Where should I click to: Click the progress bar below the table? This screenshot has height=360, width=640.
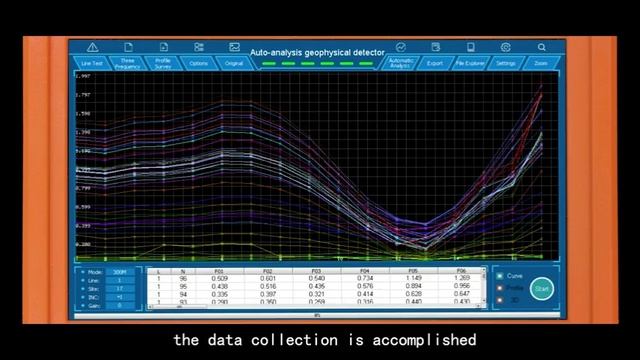tap(317, 315)
